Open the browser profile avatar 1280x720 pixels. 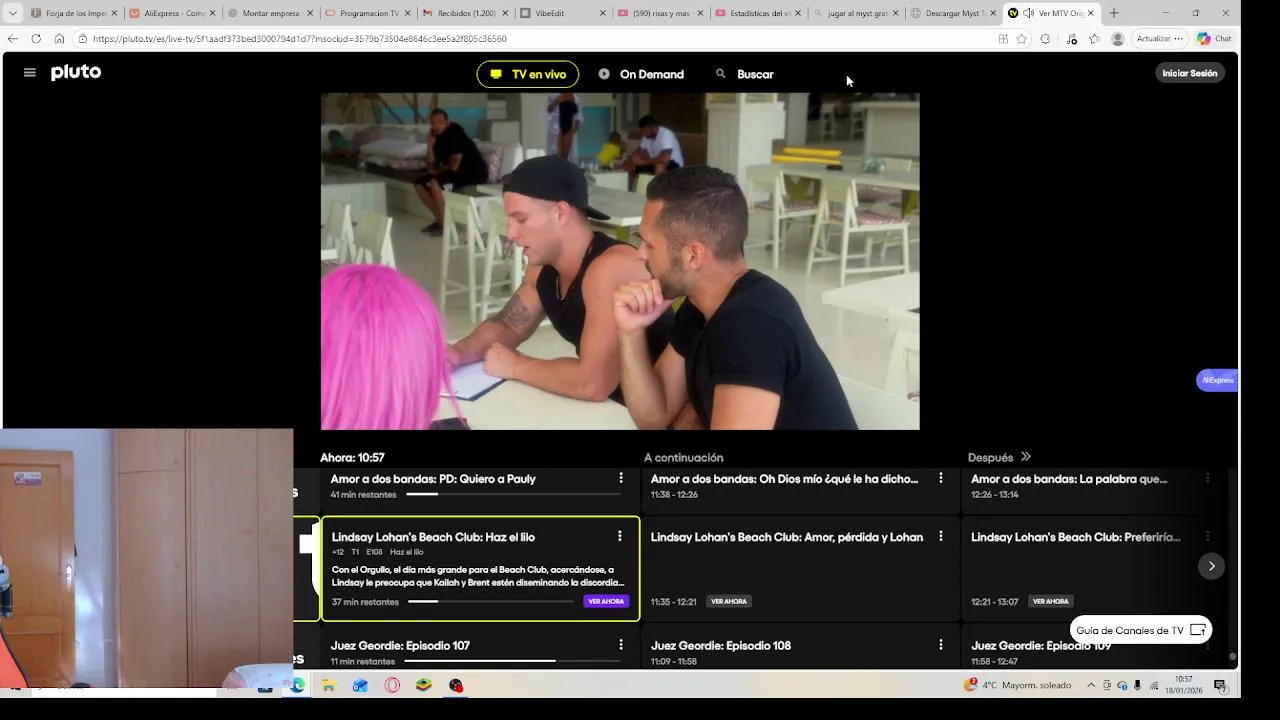pyautogui.click(x=1117, y=38)
